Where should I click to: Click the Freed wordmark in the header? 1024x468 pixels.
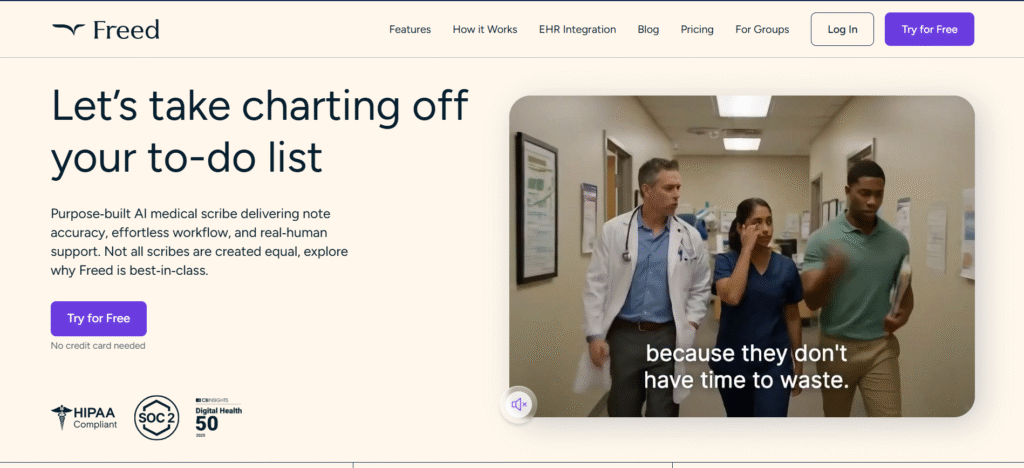click(x=126, y=30)
